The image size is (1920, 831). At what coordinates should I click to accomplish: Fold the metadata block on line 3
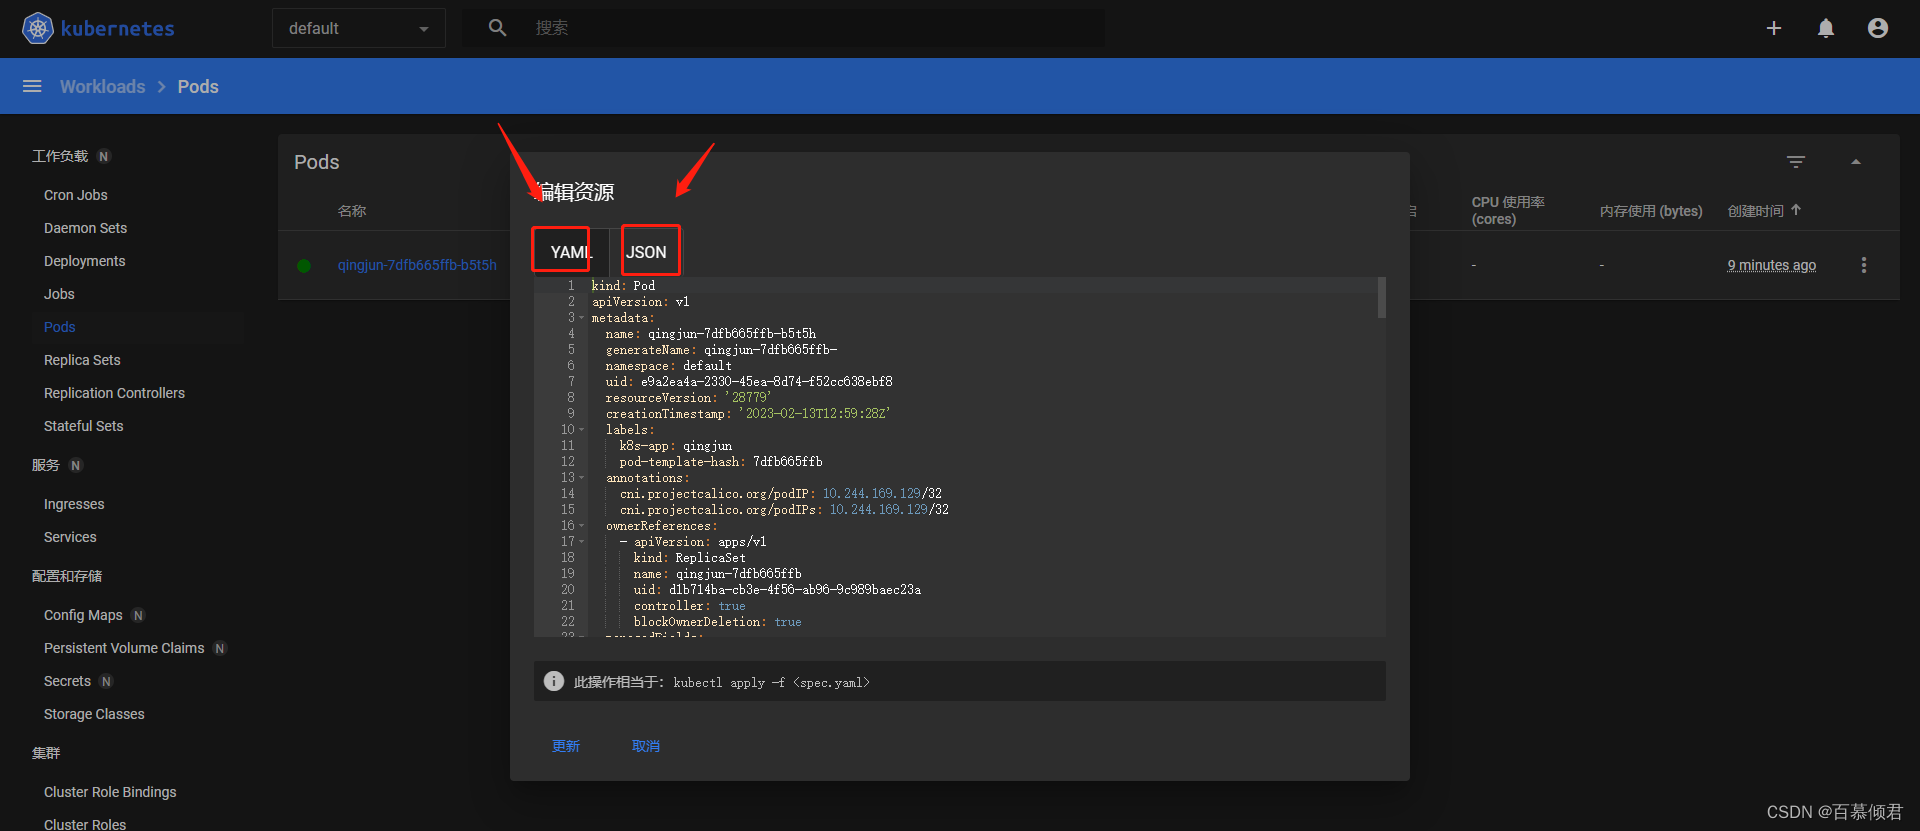coord(581,318)
